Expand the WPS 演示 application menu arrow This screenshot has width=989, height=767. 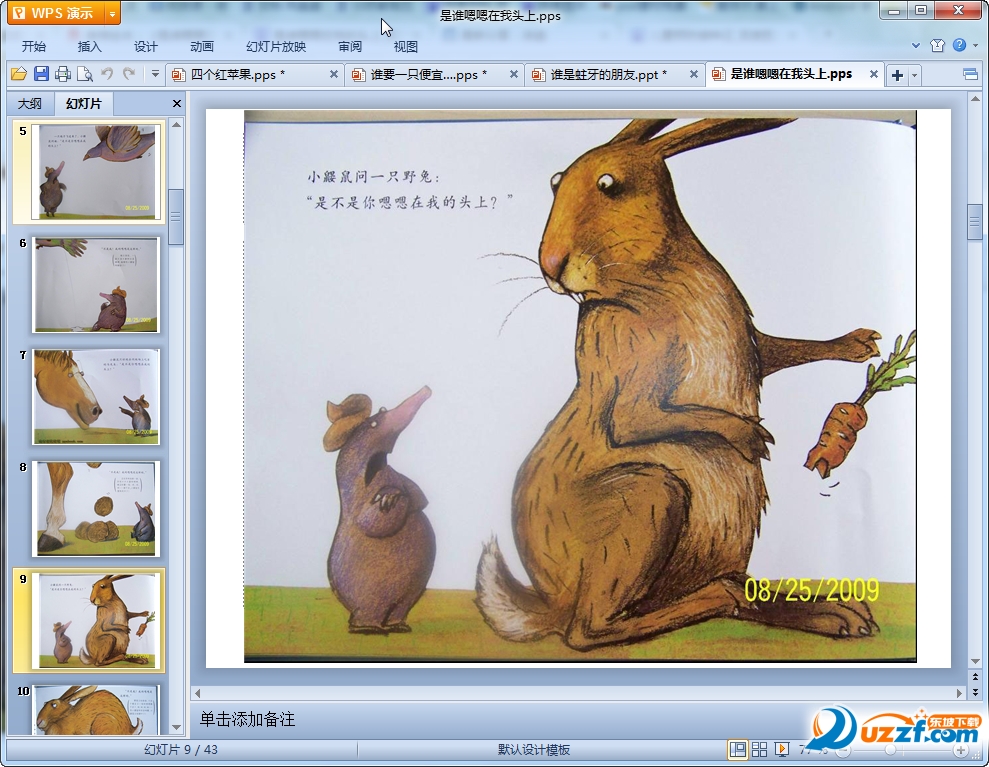(112, 13)
